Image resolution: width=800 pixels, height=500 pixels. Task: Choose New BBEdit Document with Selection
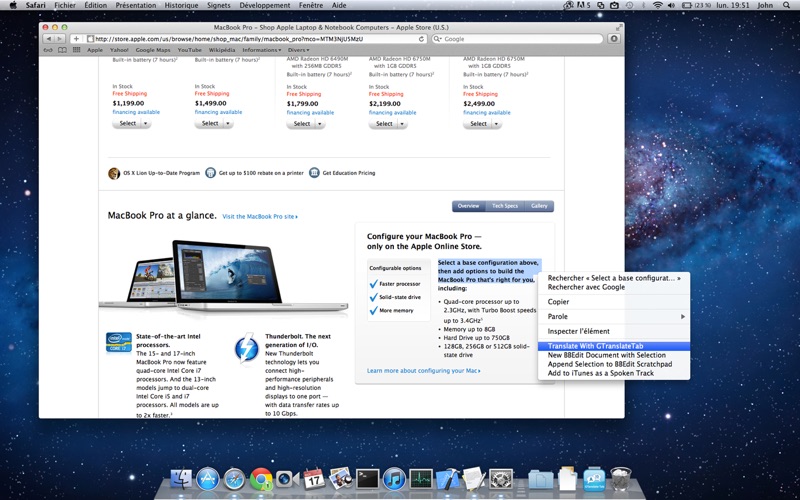click(614, 355)
